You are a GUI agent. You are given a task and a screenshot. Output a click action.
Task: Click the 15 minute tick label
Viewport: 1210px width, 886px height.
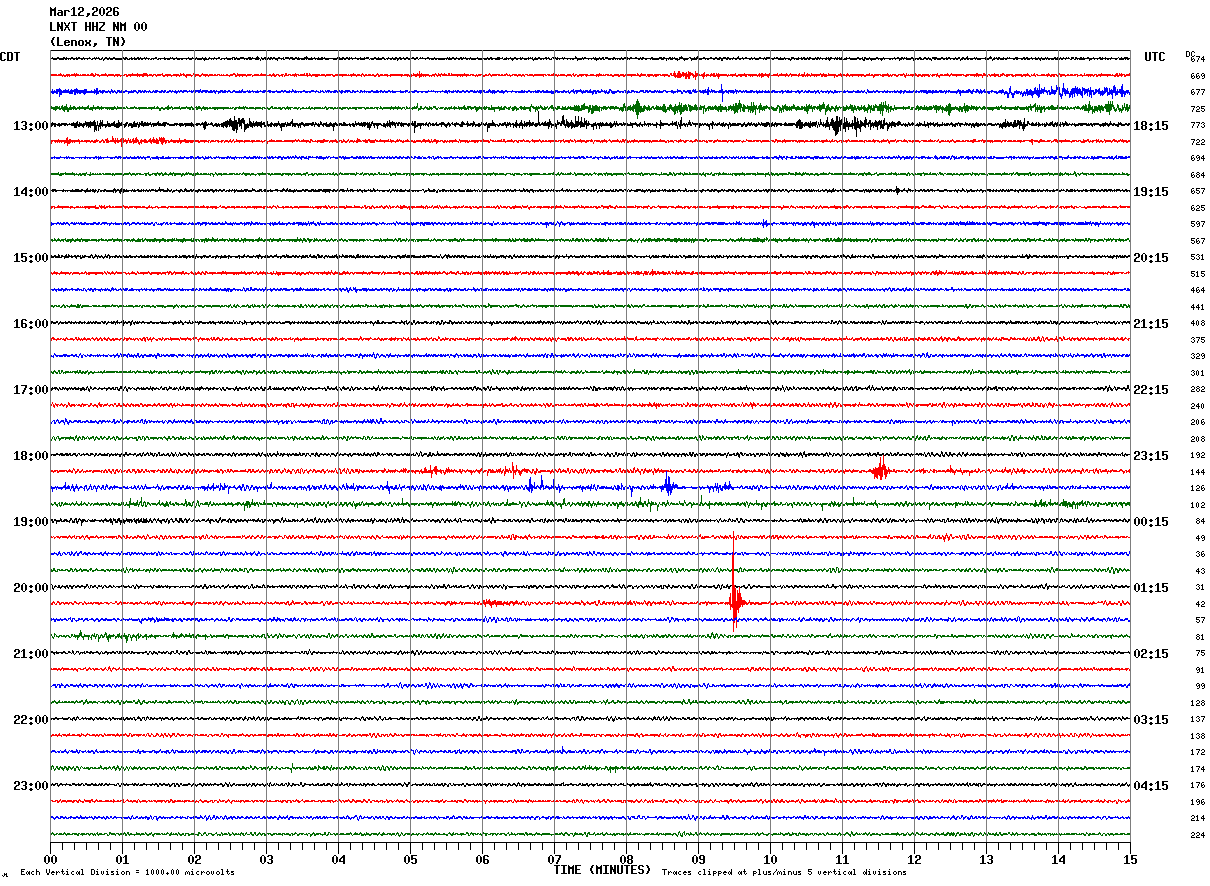(x=1129, y=859)
